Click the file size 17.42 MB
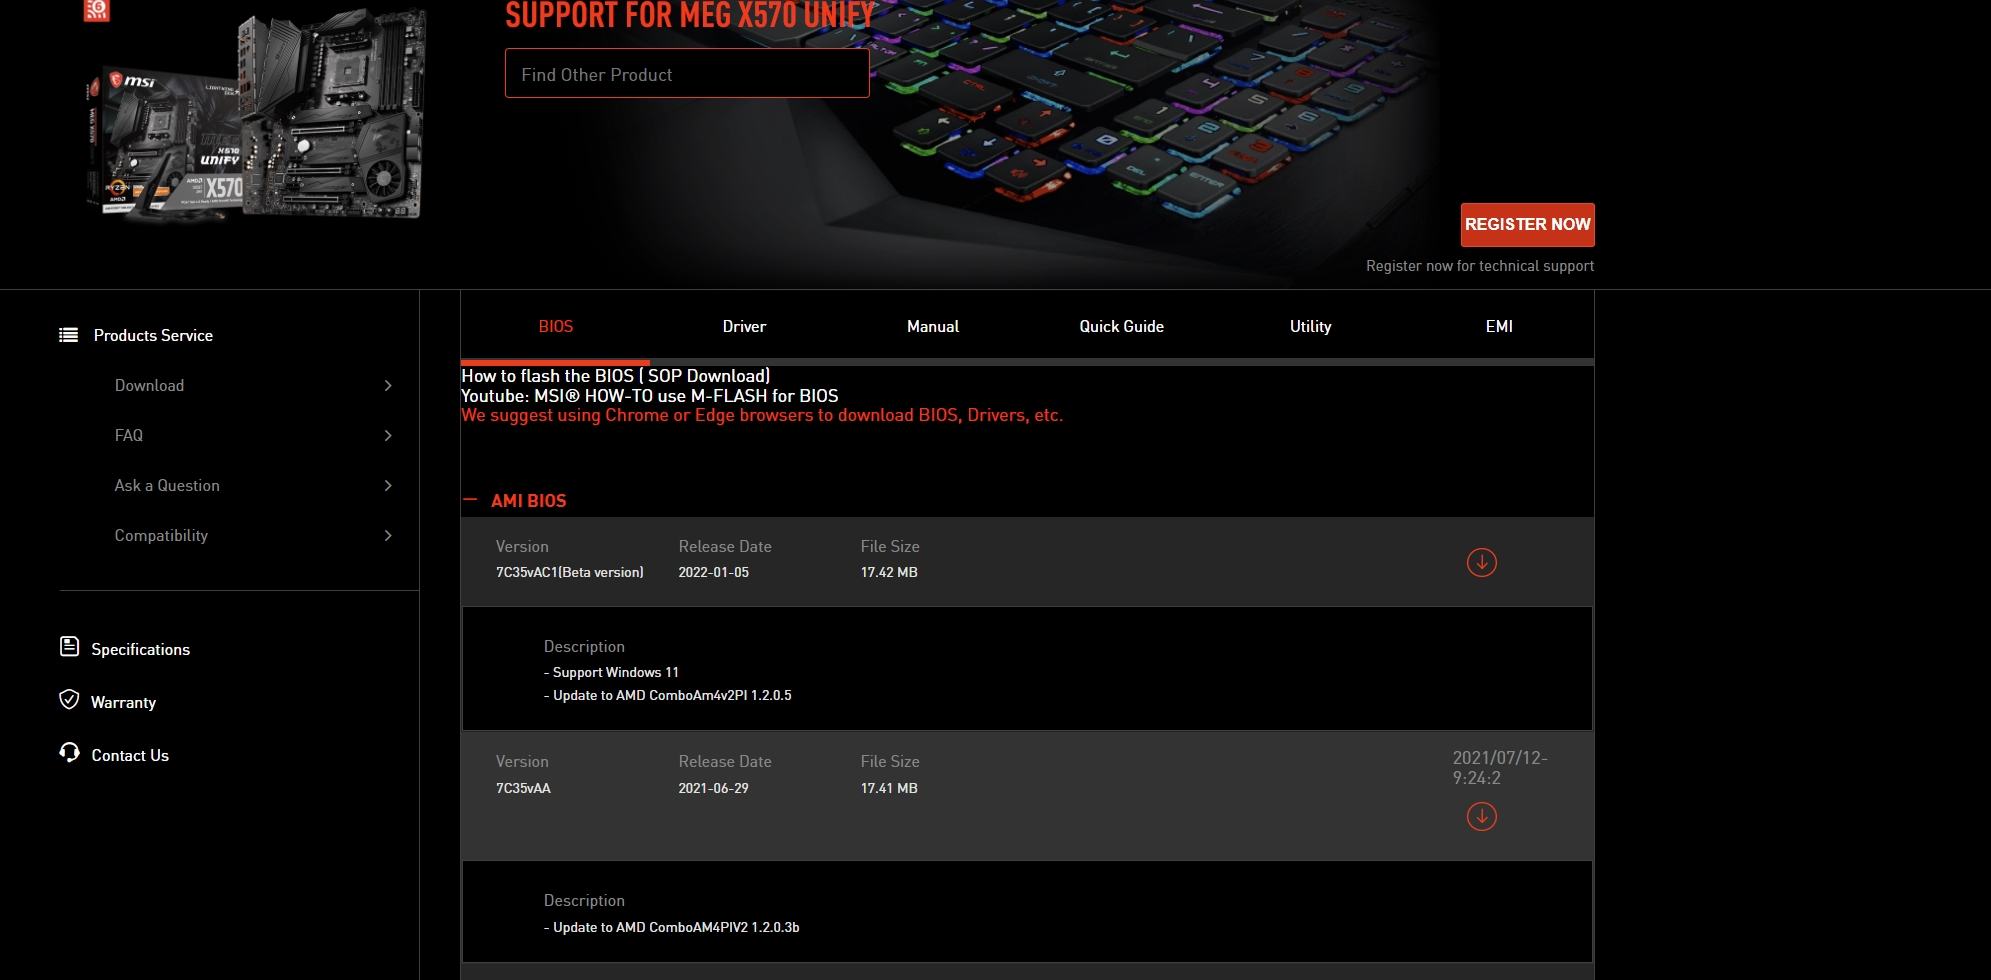The height and width of the screenshot is (980, 1991). coord(889,572)
